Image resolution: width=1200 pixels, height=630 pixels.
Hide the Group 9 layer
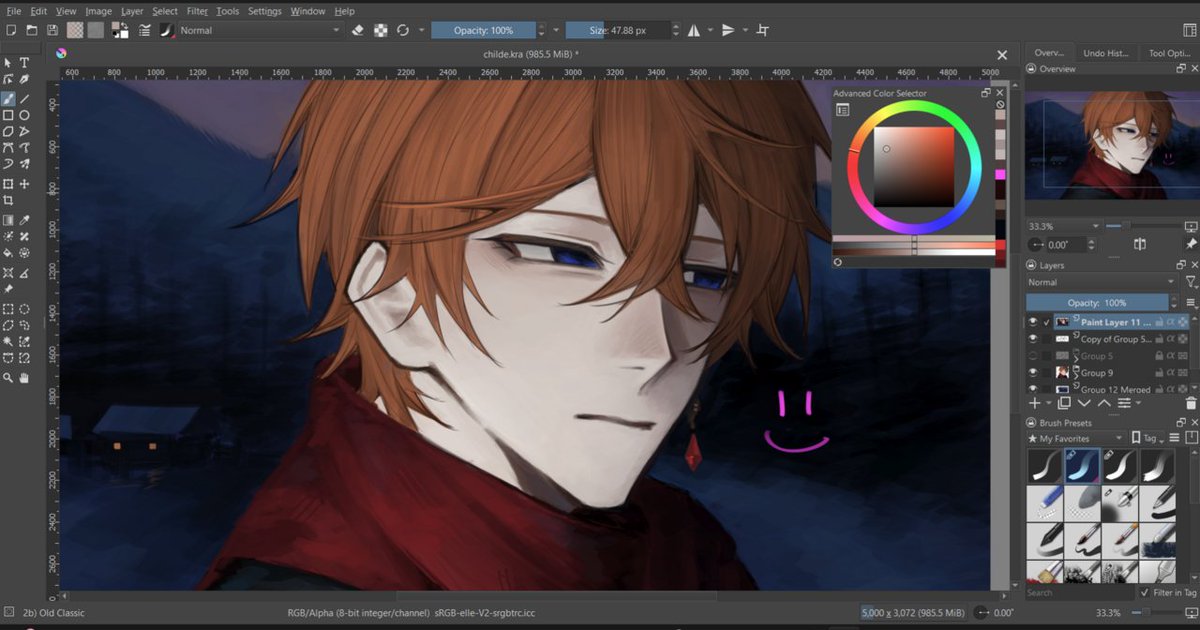(x=1033, y=373)
